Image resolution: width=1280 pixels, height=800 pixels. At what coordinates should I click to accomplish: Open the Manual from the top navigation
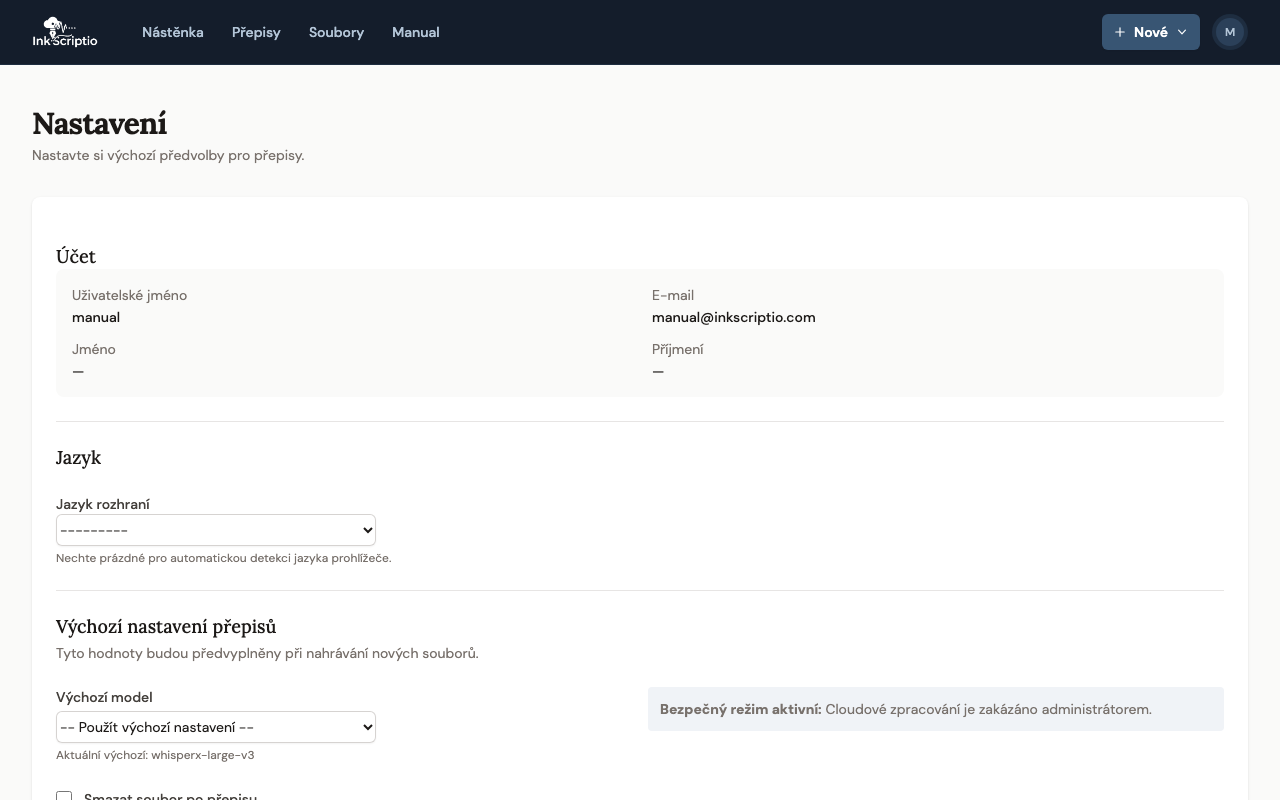(x=415, y=32)
